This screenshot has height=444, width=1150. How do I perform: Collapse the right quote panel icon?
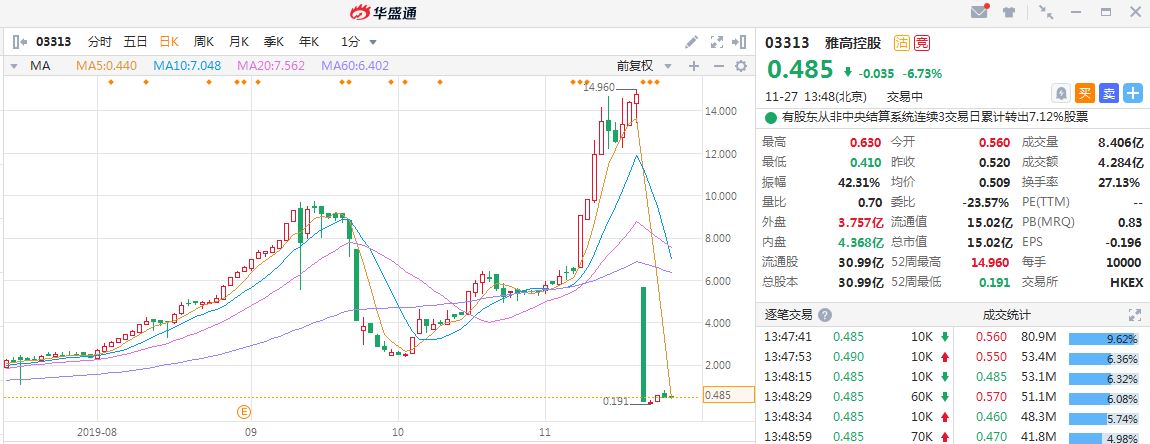click(741, 42)
